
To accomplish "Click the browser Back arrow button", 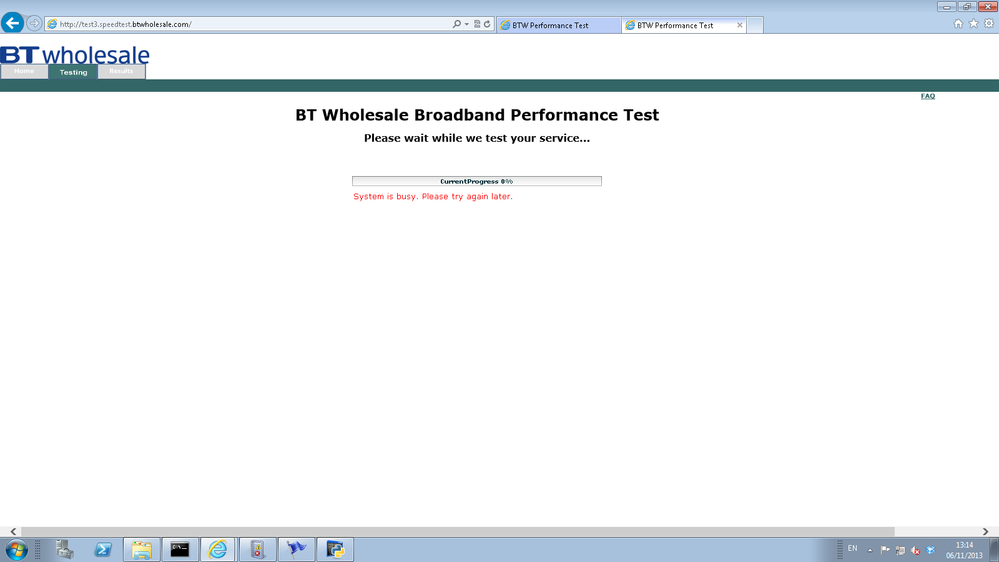I will tap(12, 24).
